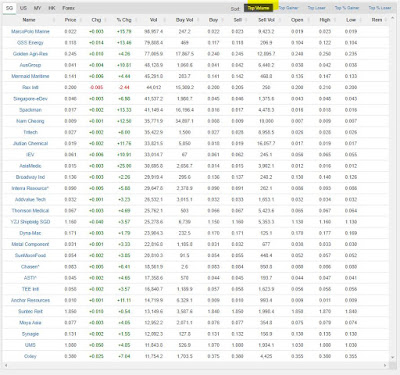Screen dimensions: 400x375
Task: Sort table by Open column header
Action: (297, 20)
